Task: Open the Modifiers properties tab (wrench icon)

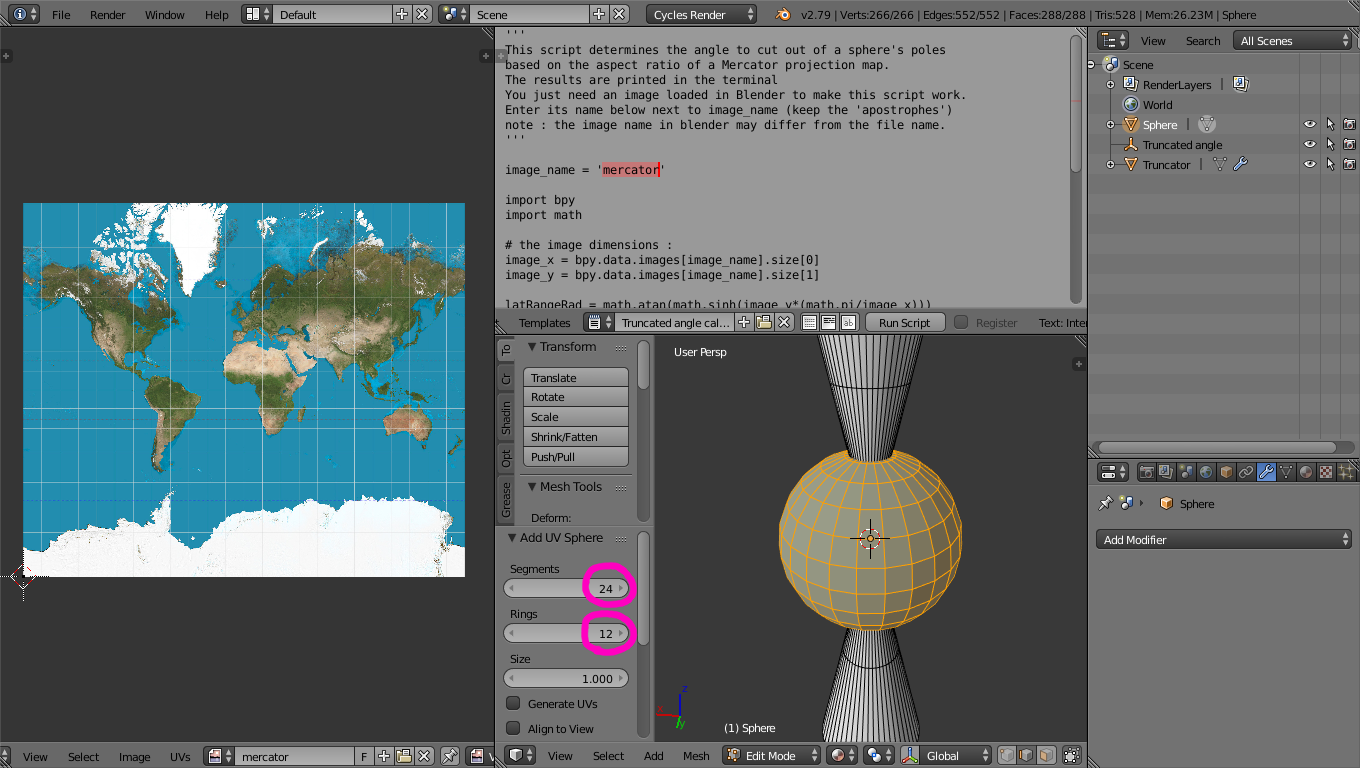Action: tap(1267, 472)
